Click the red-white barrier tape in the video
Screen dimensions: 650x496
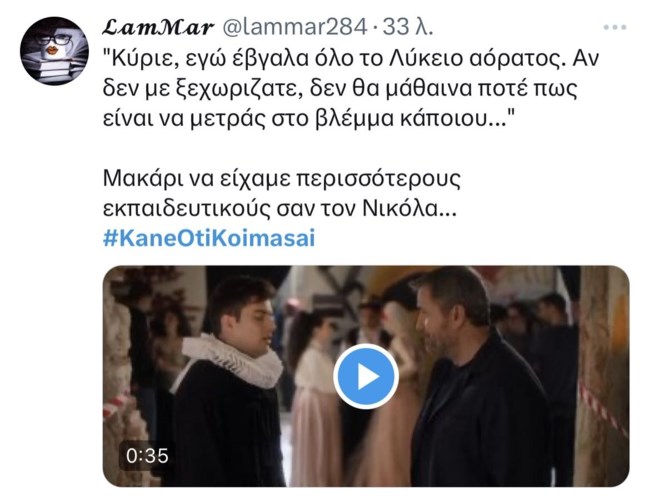[x=601, y=408]
